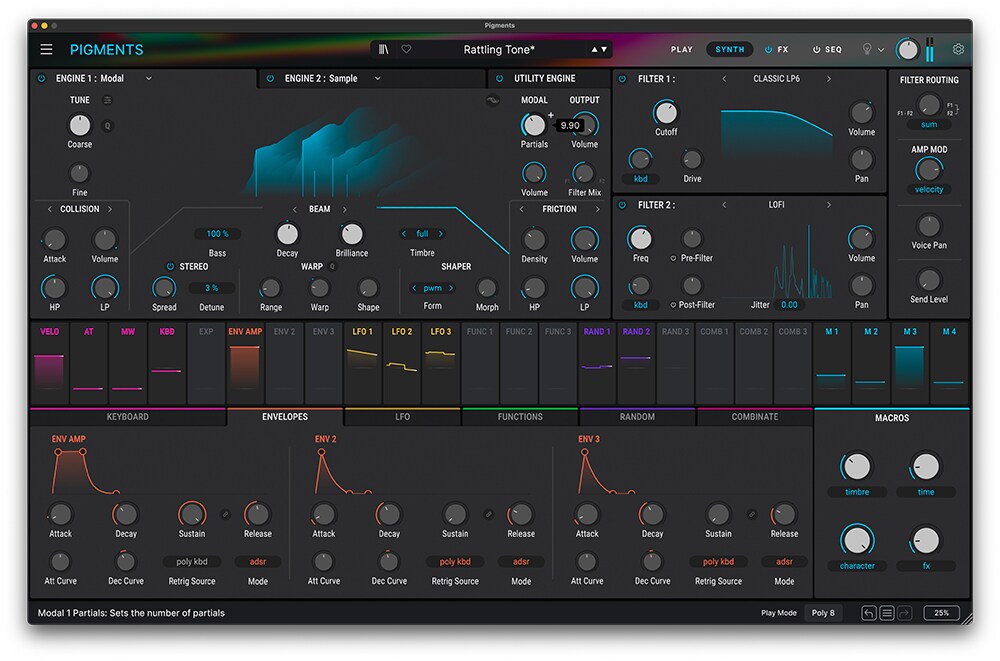Step the Timbre mode back from full
Viewport: 1000px width, 661px height.
pyautogui.click(x=404, y=234)
